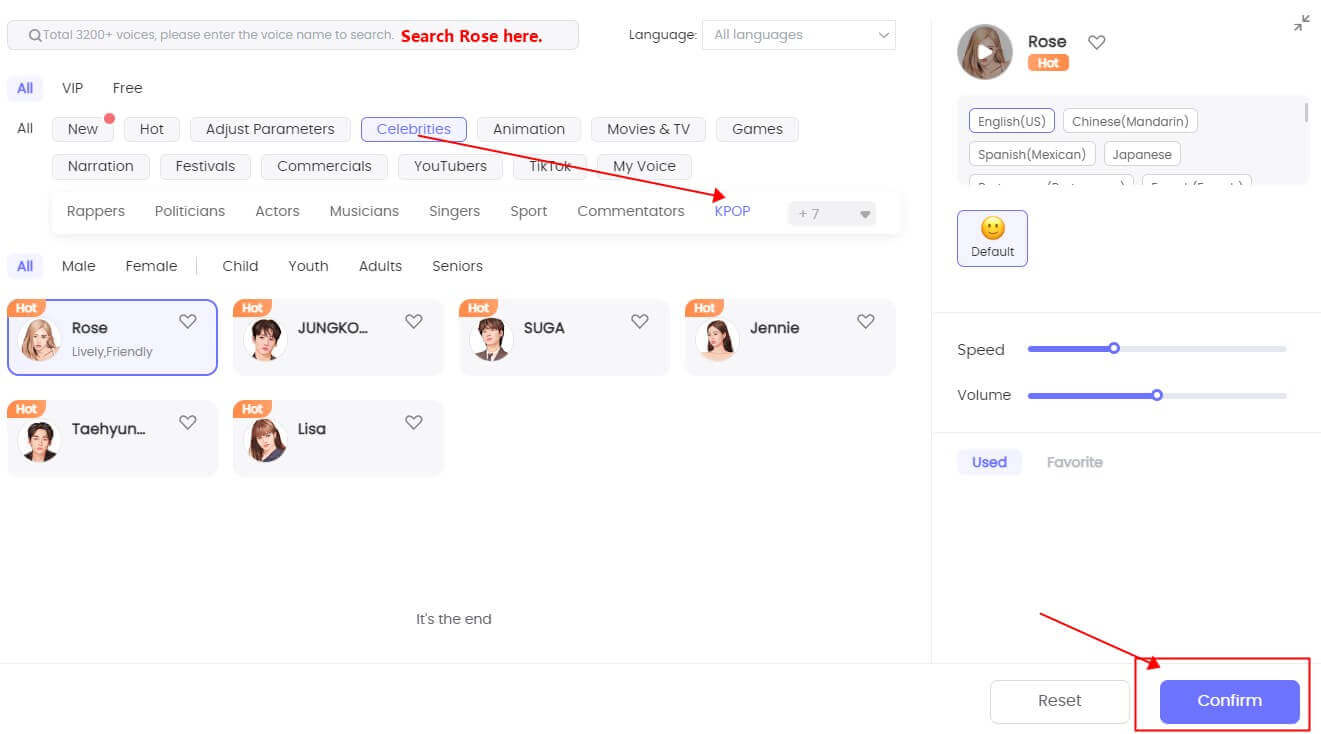Favorite the SUGA voice card heart
Screen dimensions: 1321x734
point(640,321)
